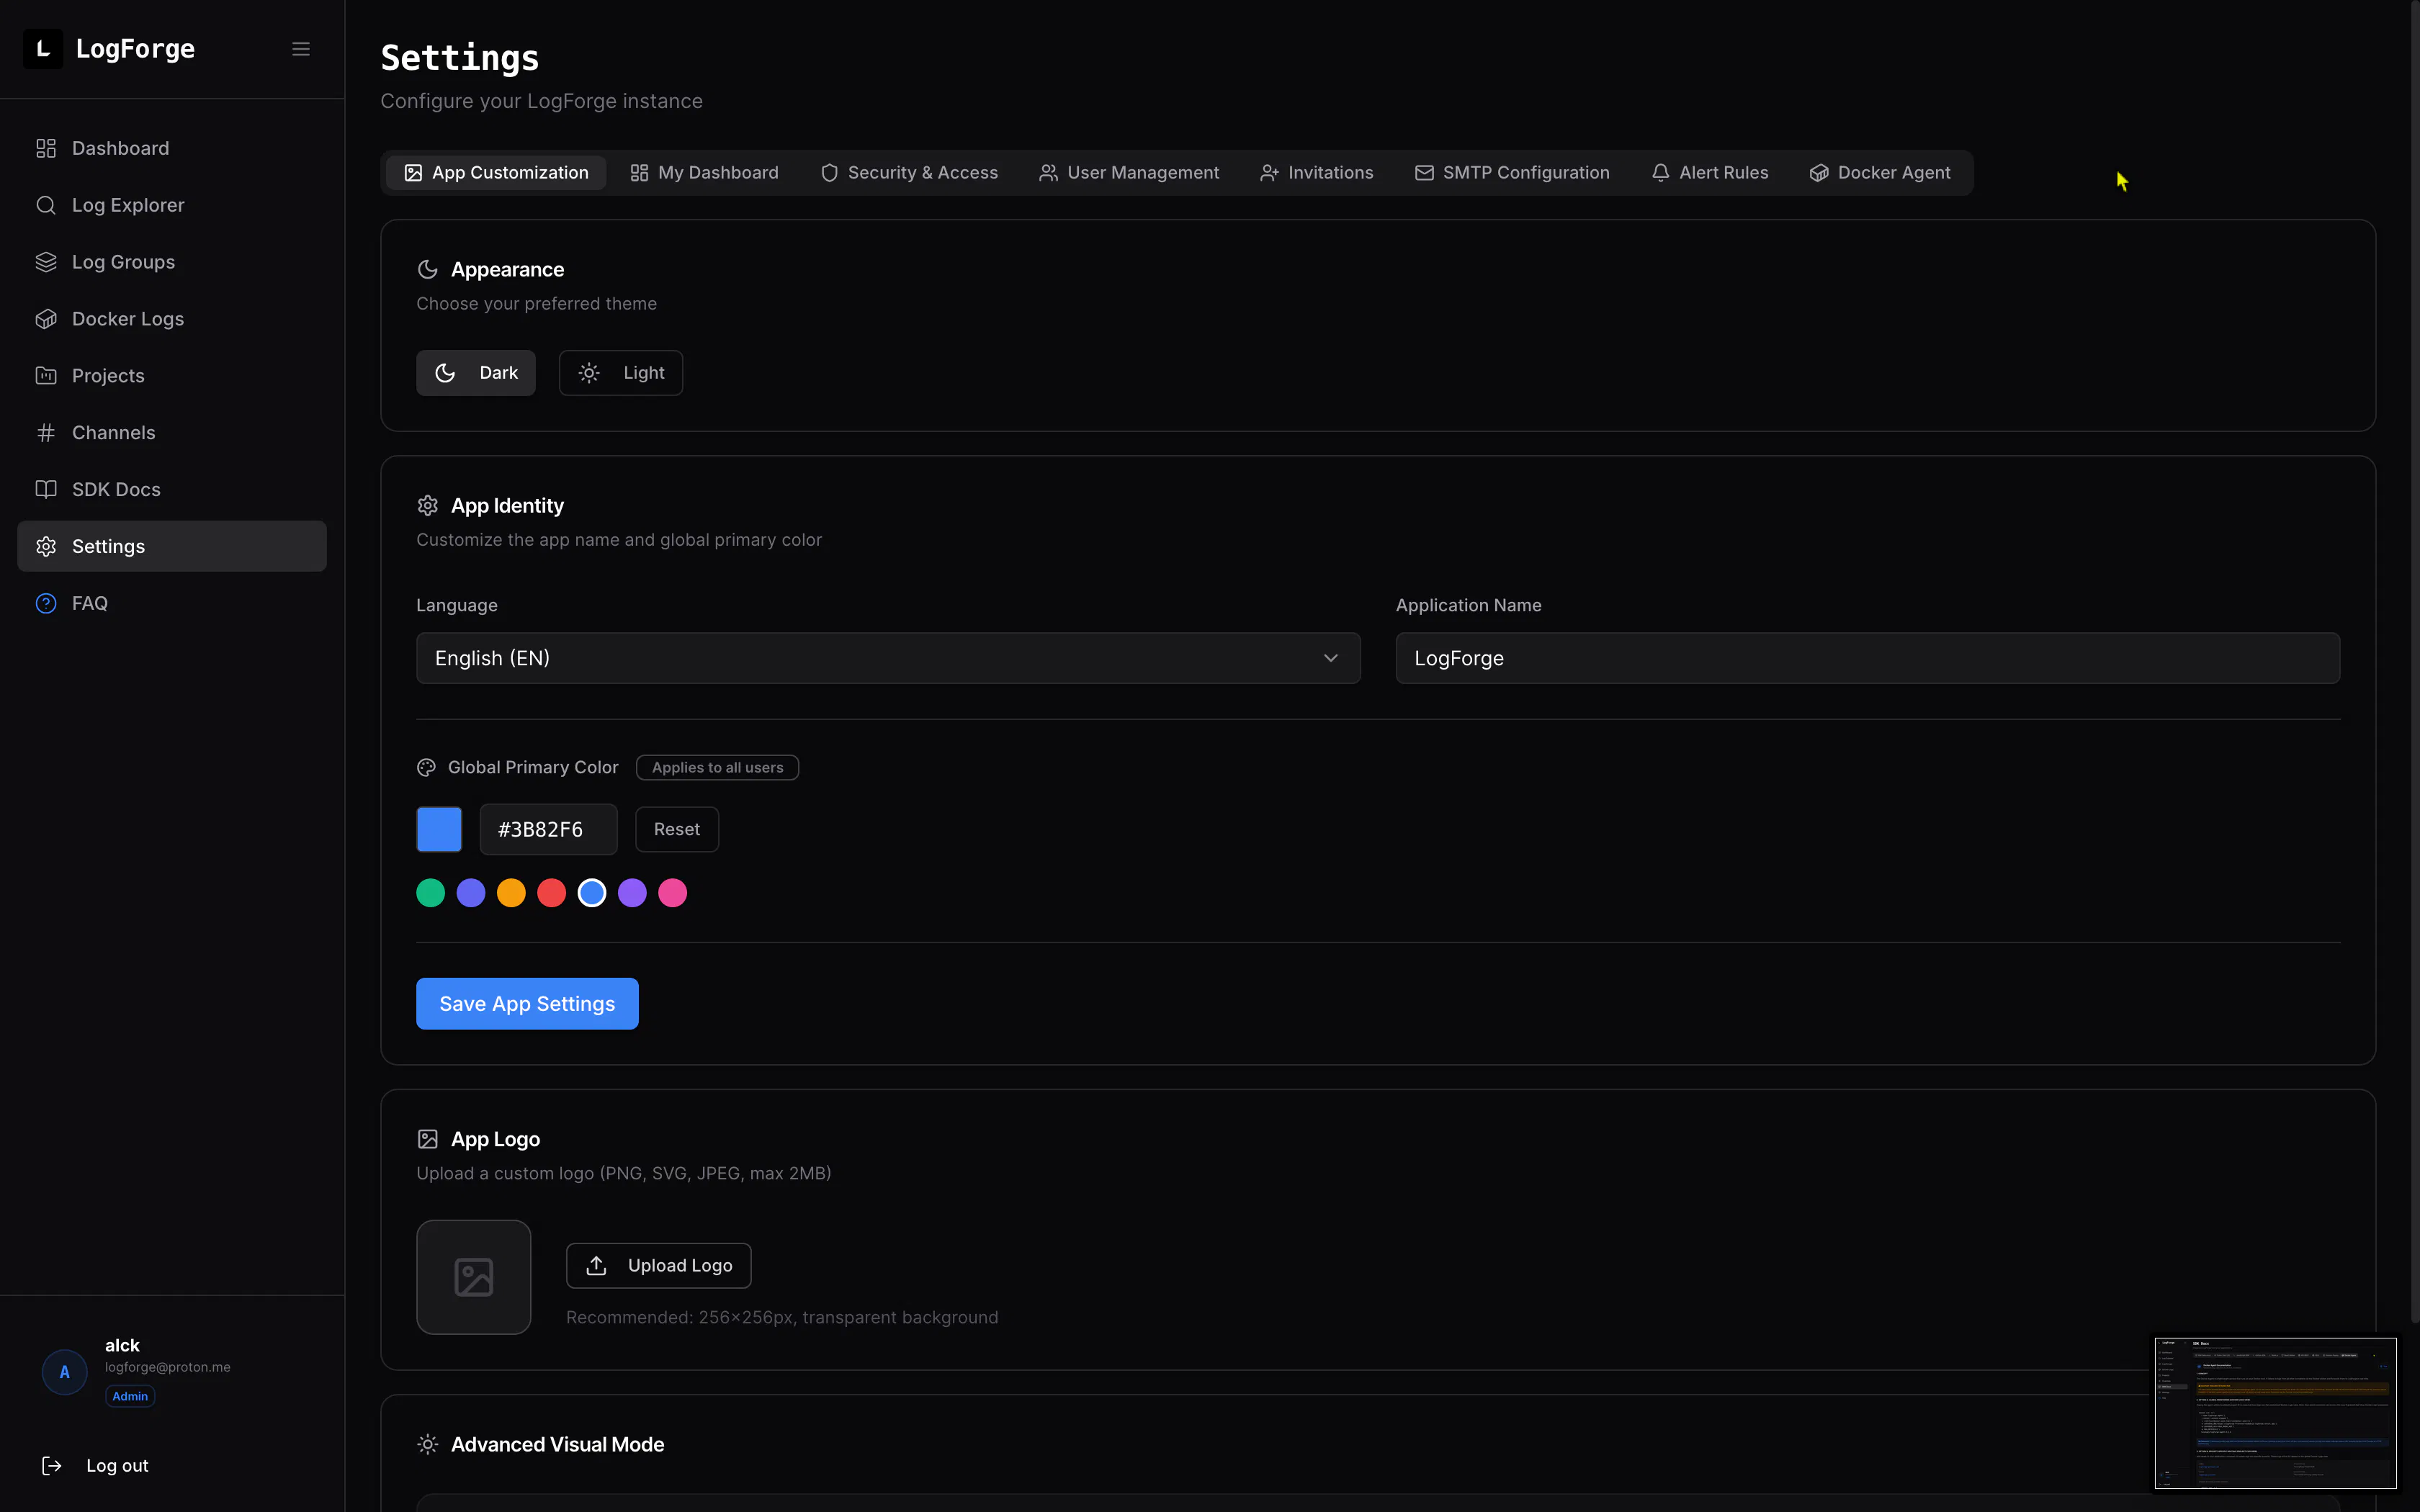2420x1512 pixels.
Task: Open Log Groups page label
Action: pyautogui.click(x=124, y=262)
